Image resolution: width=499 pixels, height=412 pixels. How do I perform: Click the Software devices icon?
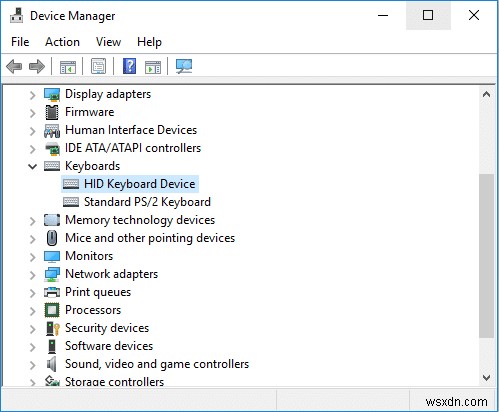52,346
